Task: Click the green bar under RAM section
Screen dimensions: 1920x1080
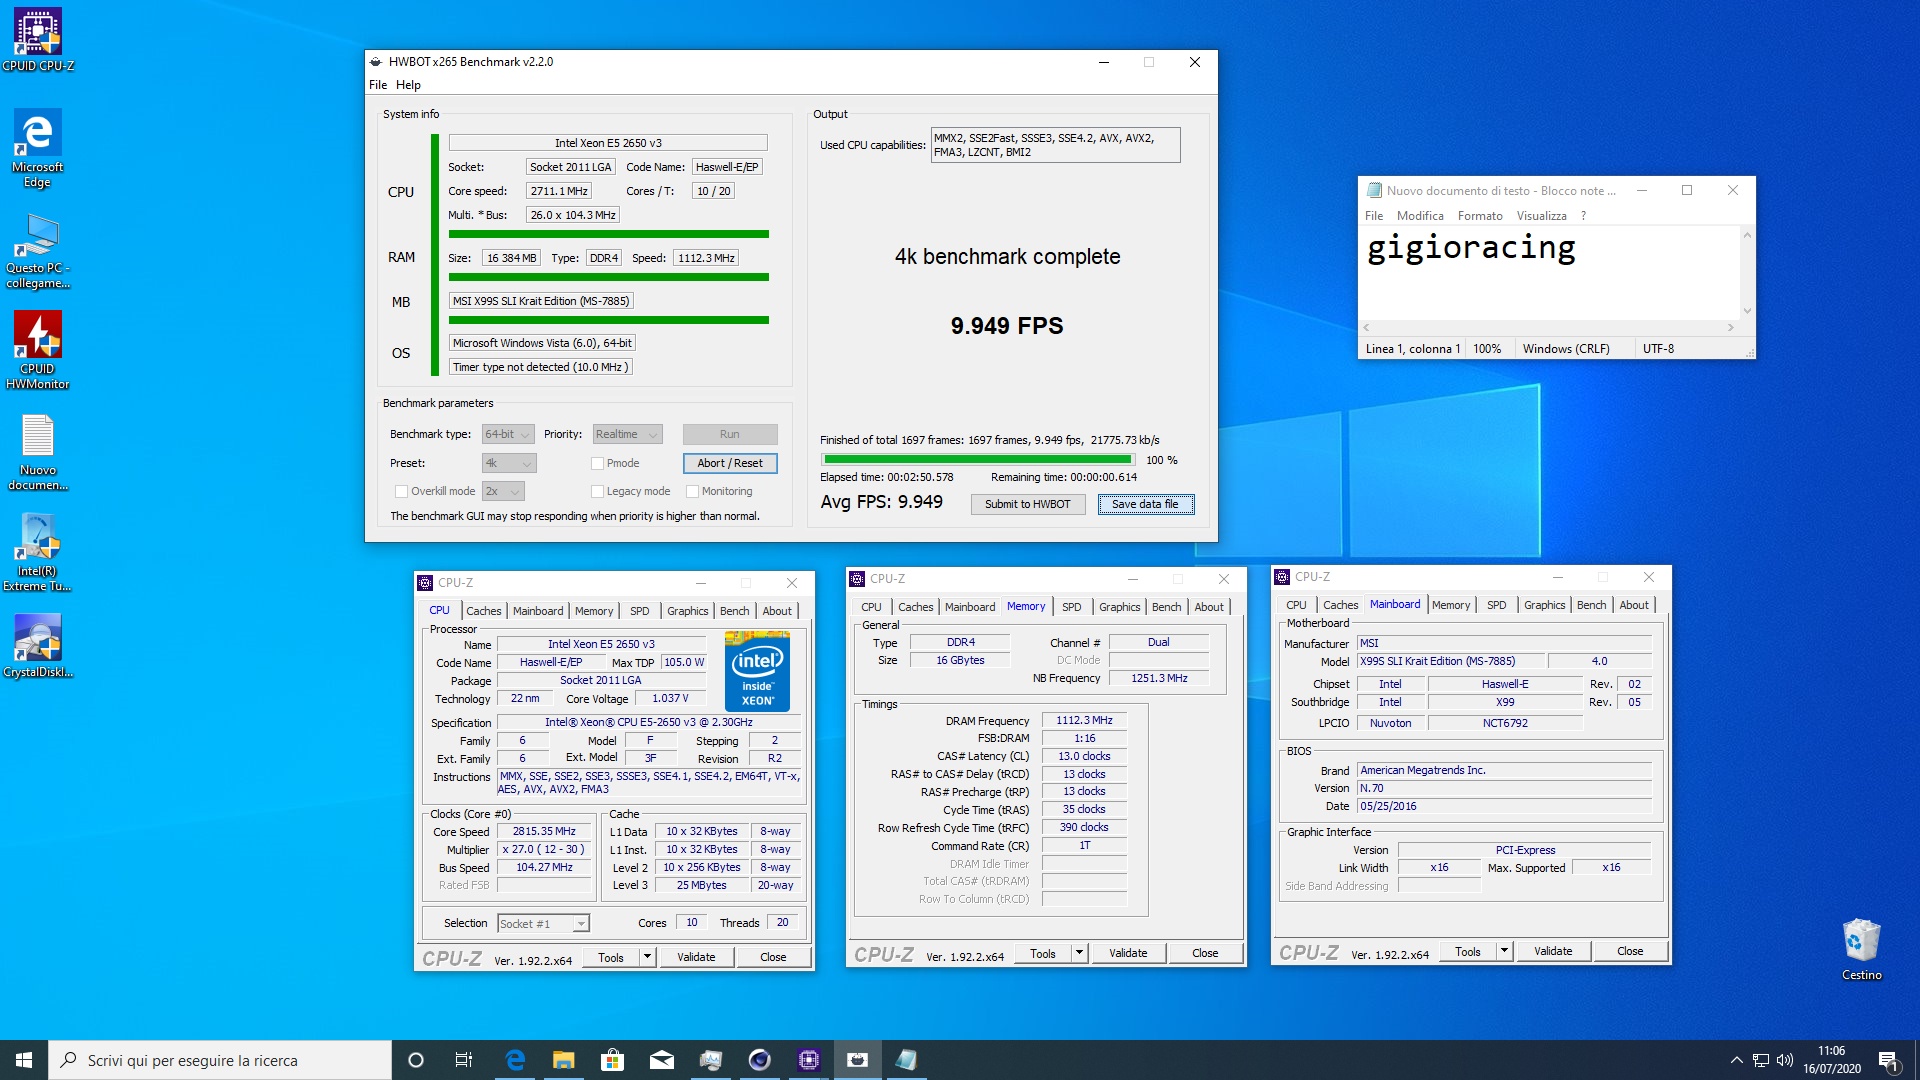Action: (x=608, y=277)
